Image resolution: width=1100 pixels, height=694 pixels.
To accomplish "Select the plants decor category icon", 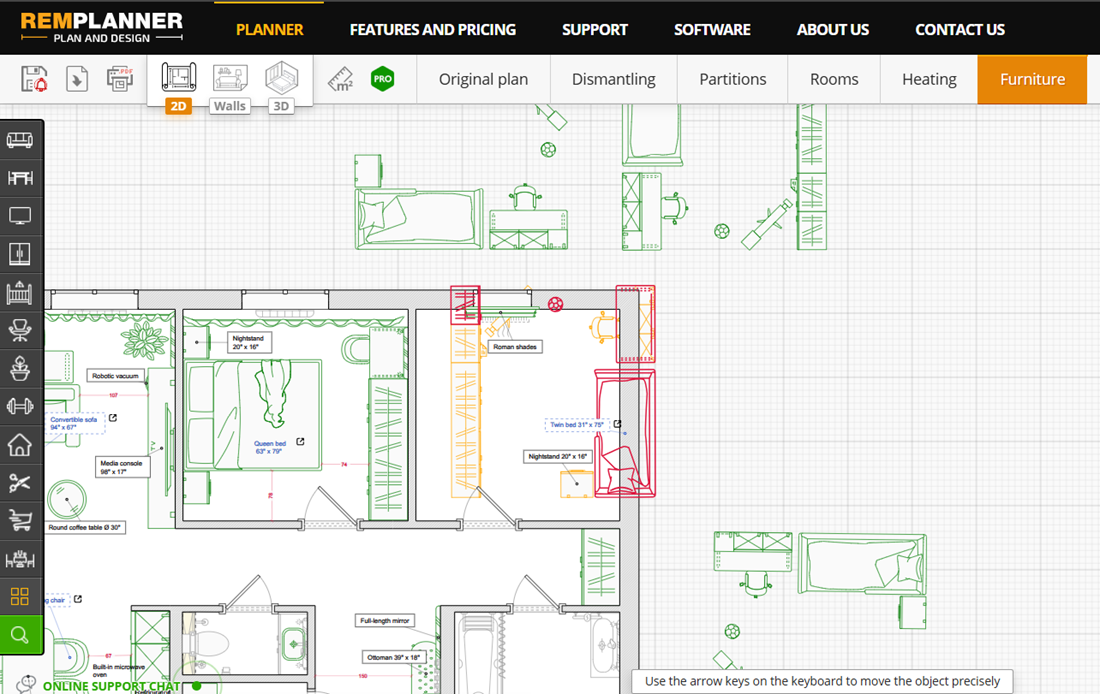I will tap(20, 367).
